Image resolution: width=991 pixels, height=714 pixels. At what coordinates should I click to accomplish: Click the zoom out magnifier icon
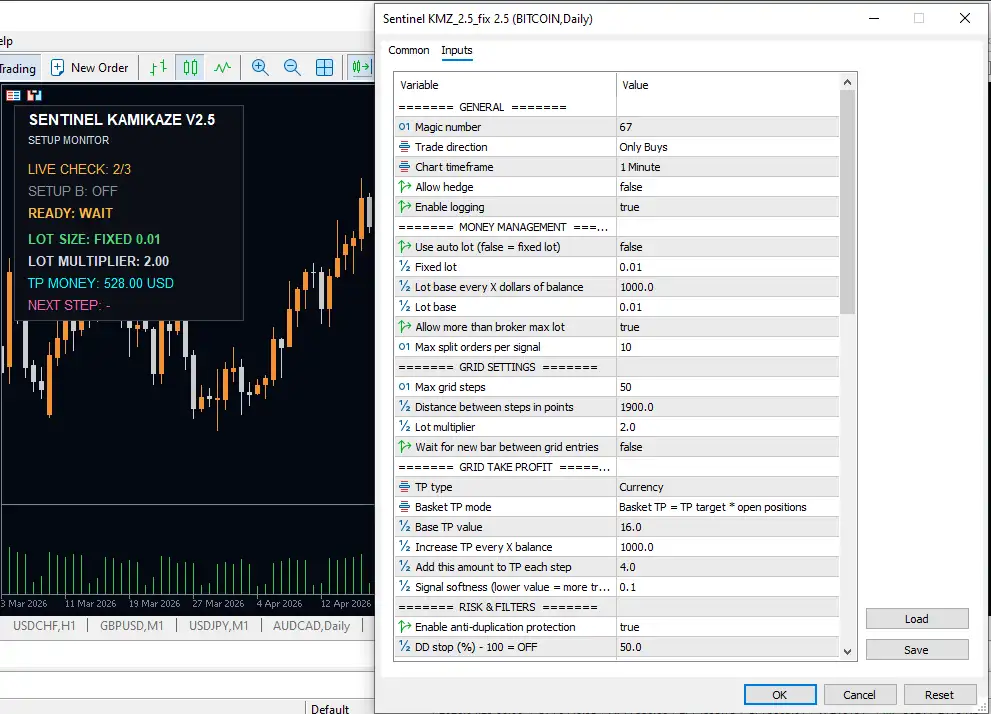[292, 67]
